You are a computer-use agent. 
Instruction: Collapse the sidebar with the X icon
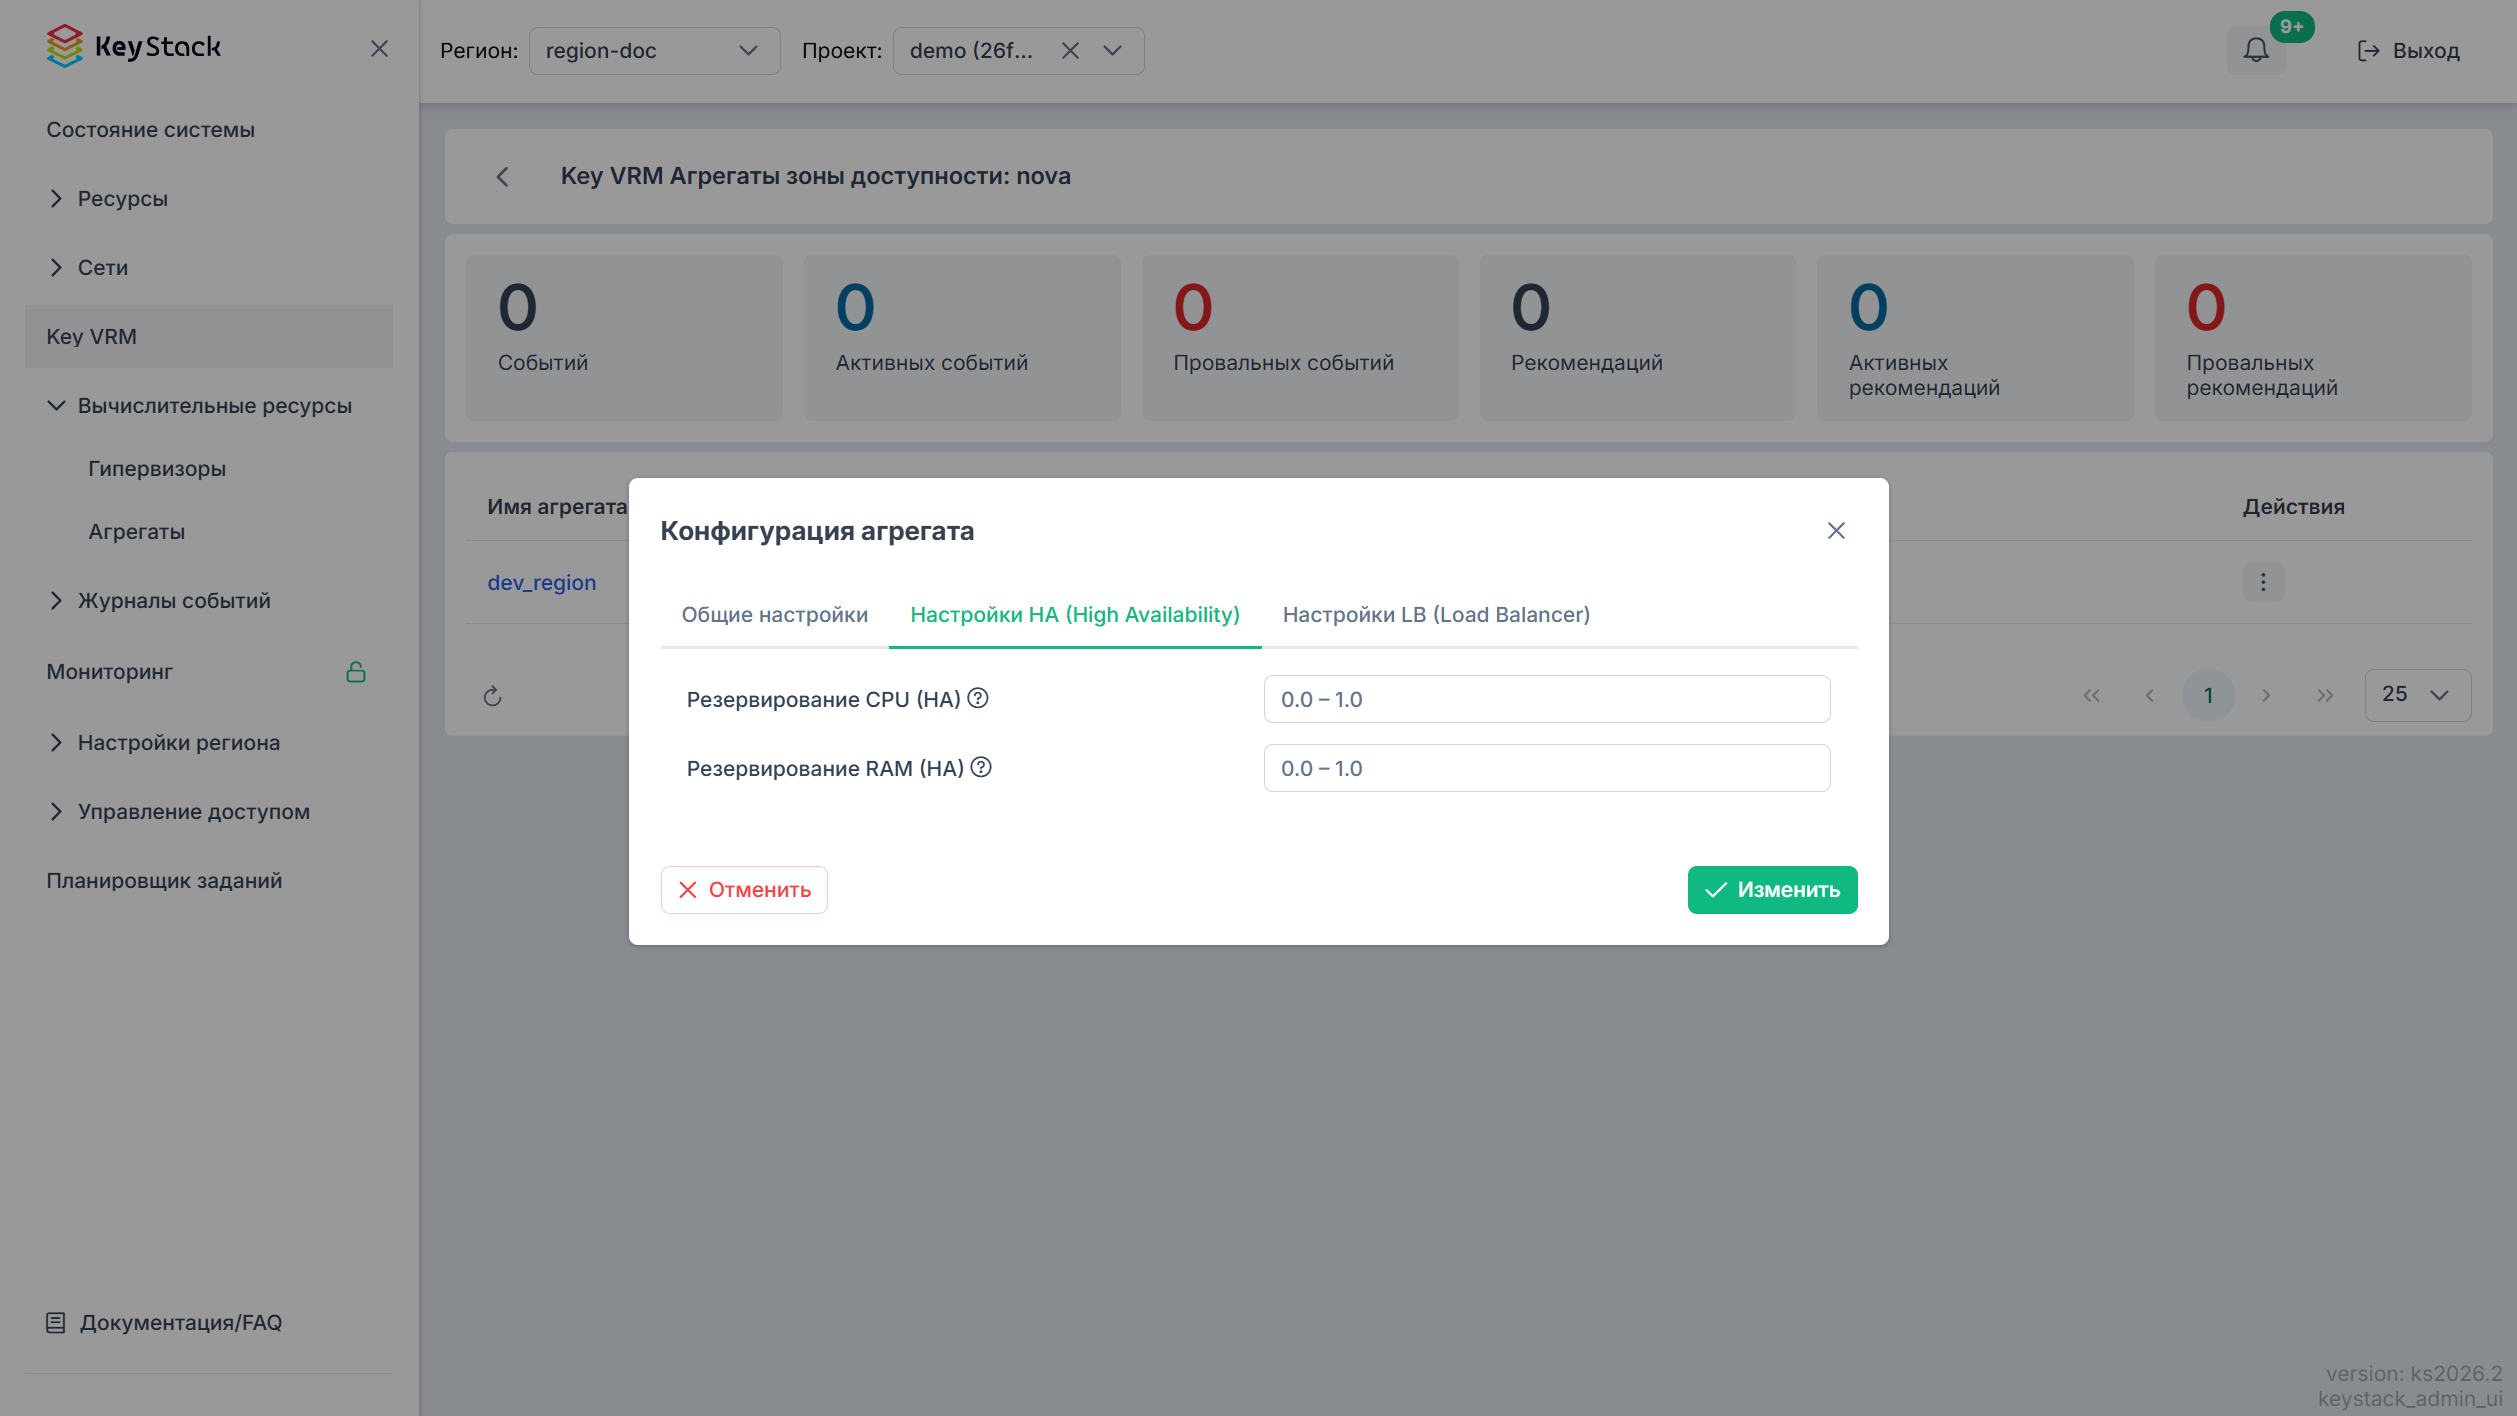click(379, 49)
